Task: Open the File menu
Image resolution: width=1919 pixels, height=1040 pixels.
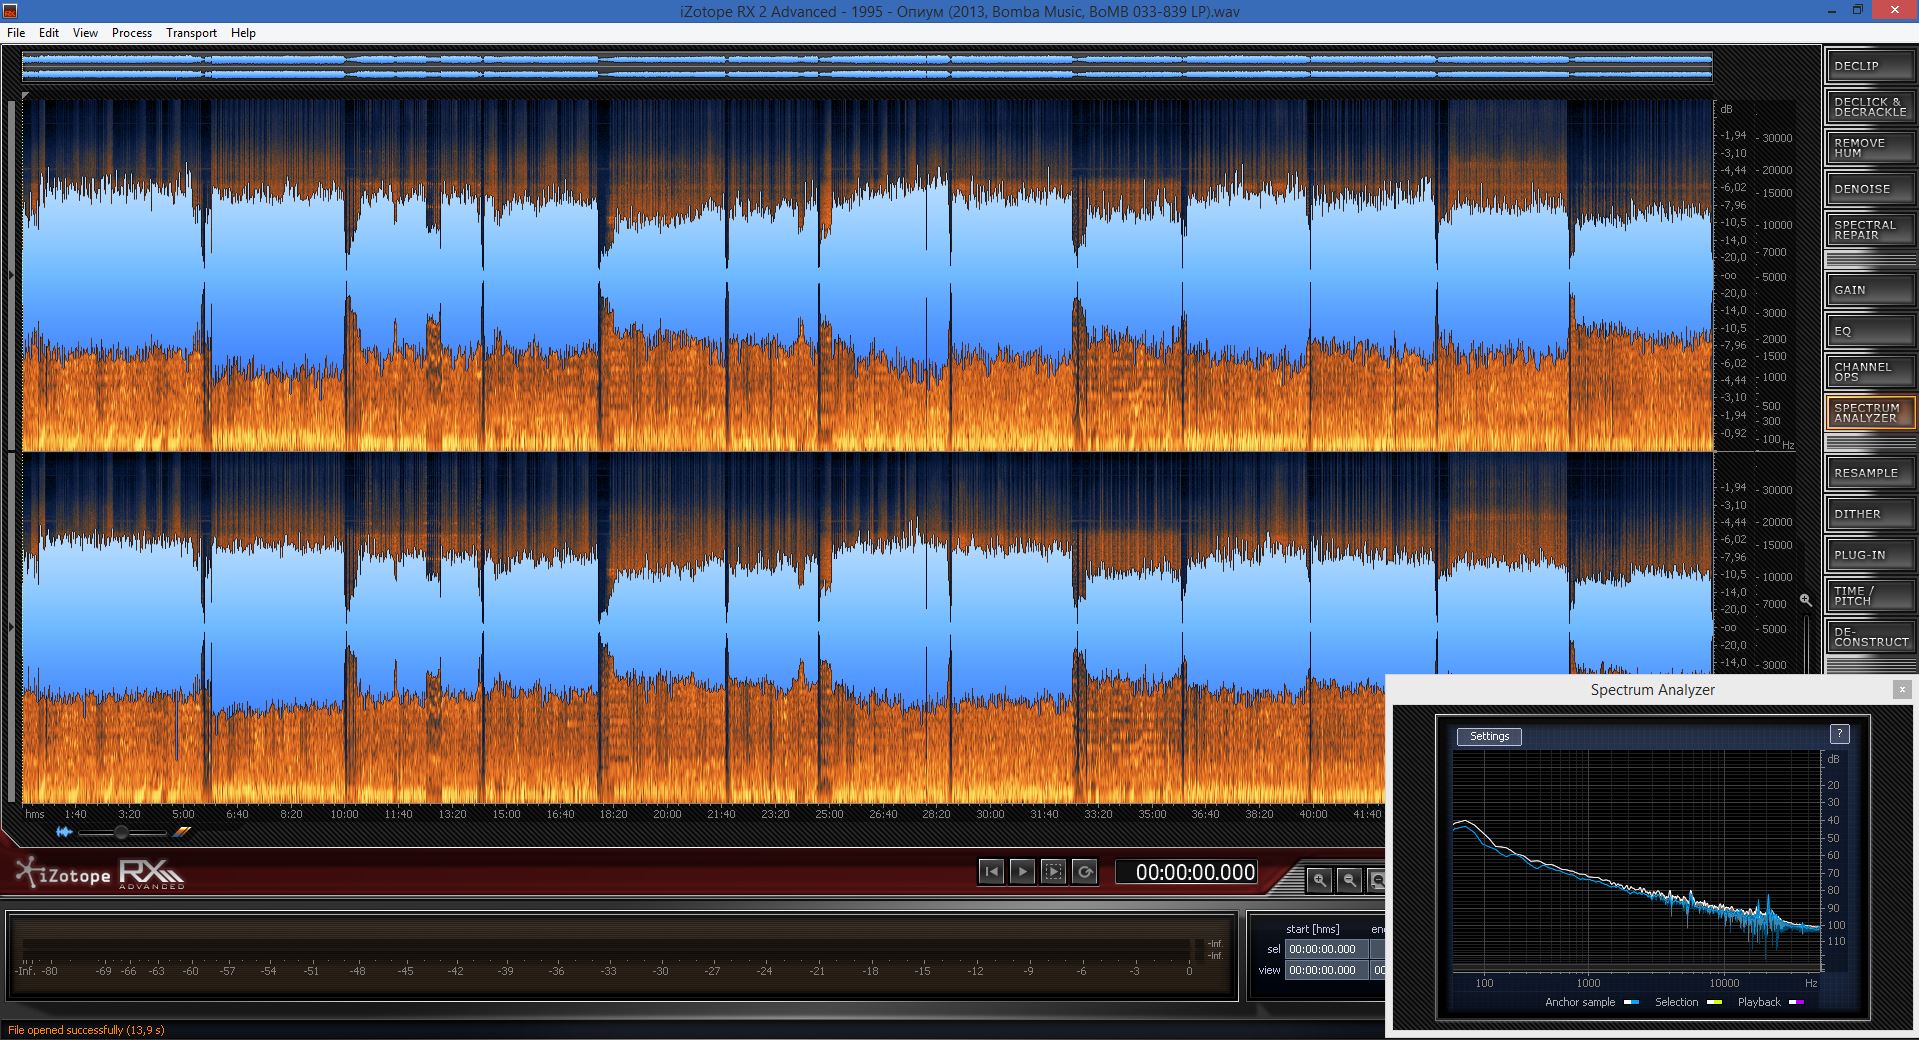Action: (x=16, y=33)
